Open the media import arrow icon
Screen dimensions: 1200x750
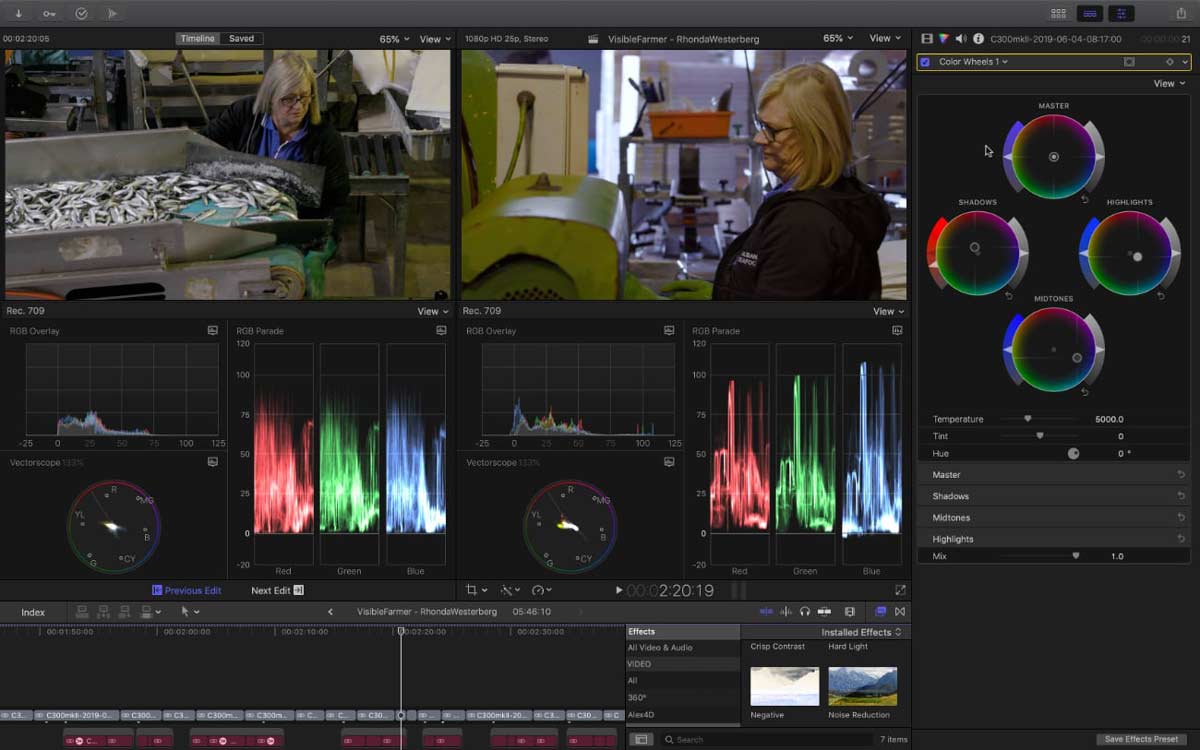(x=19, y=13)
